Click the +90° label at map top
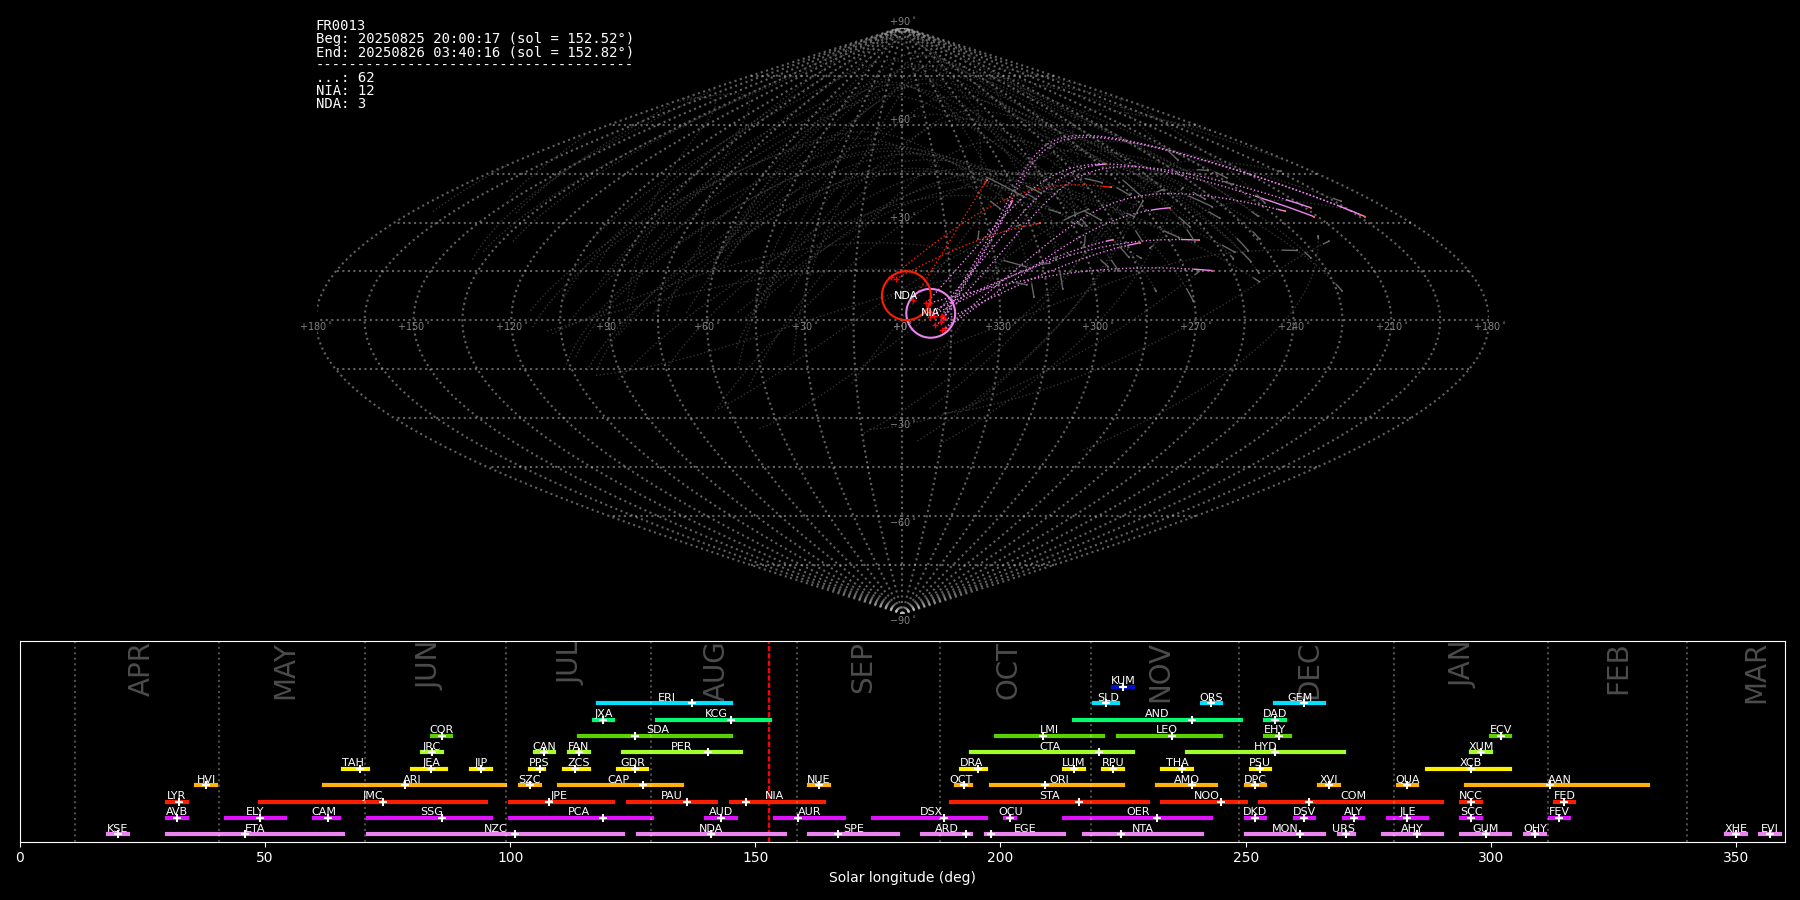Viewport: 1800px width, 900px height. pos(902,21)
